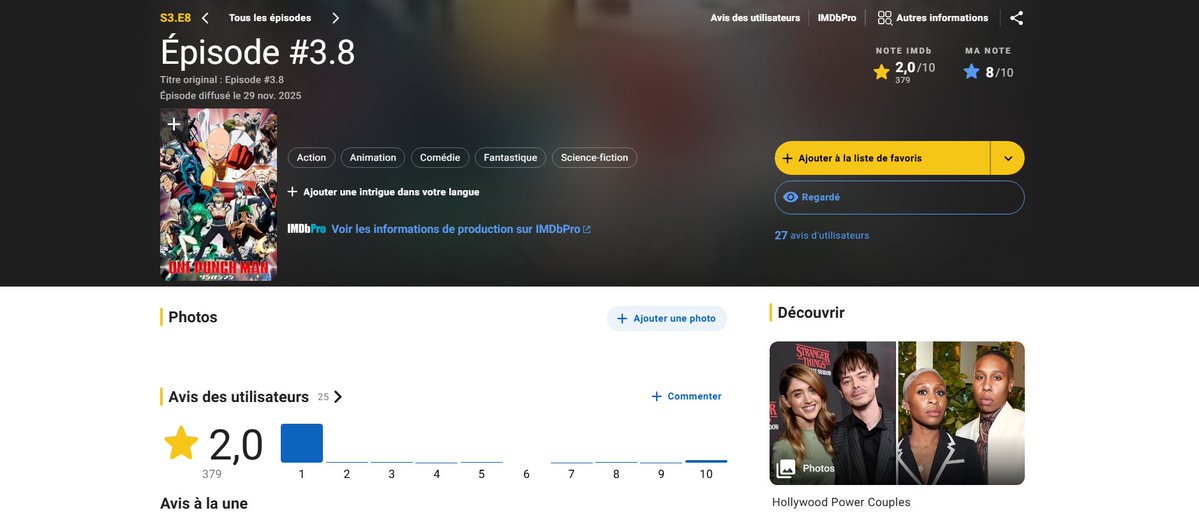Select the rating 10 histogram bar
Screen dimensions: 1199x515
(706, 461)
